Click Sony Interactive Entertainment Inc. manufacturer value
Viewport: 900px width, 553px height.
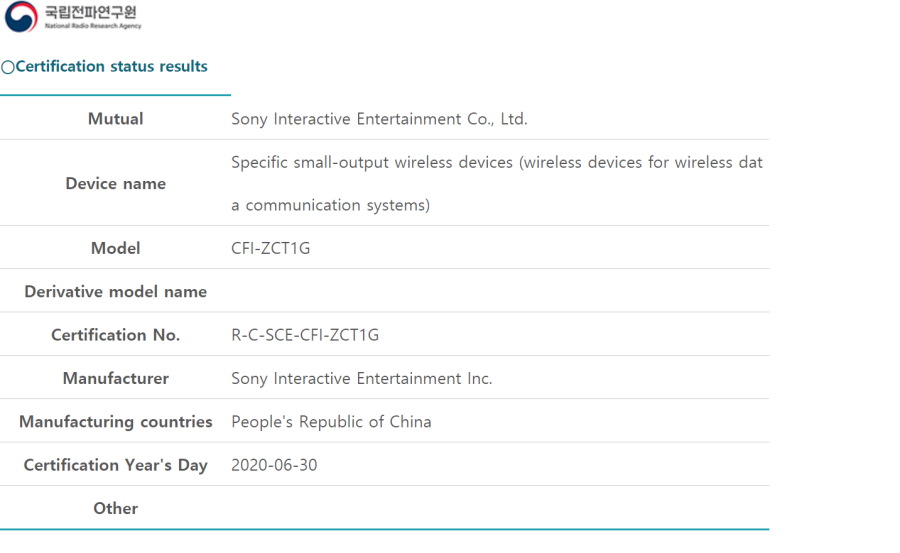tap(361, 379)
